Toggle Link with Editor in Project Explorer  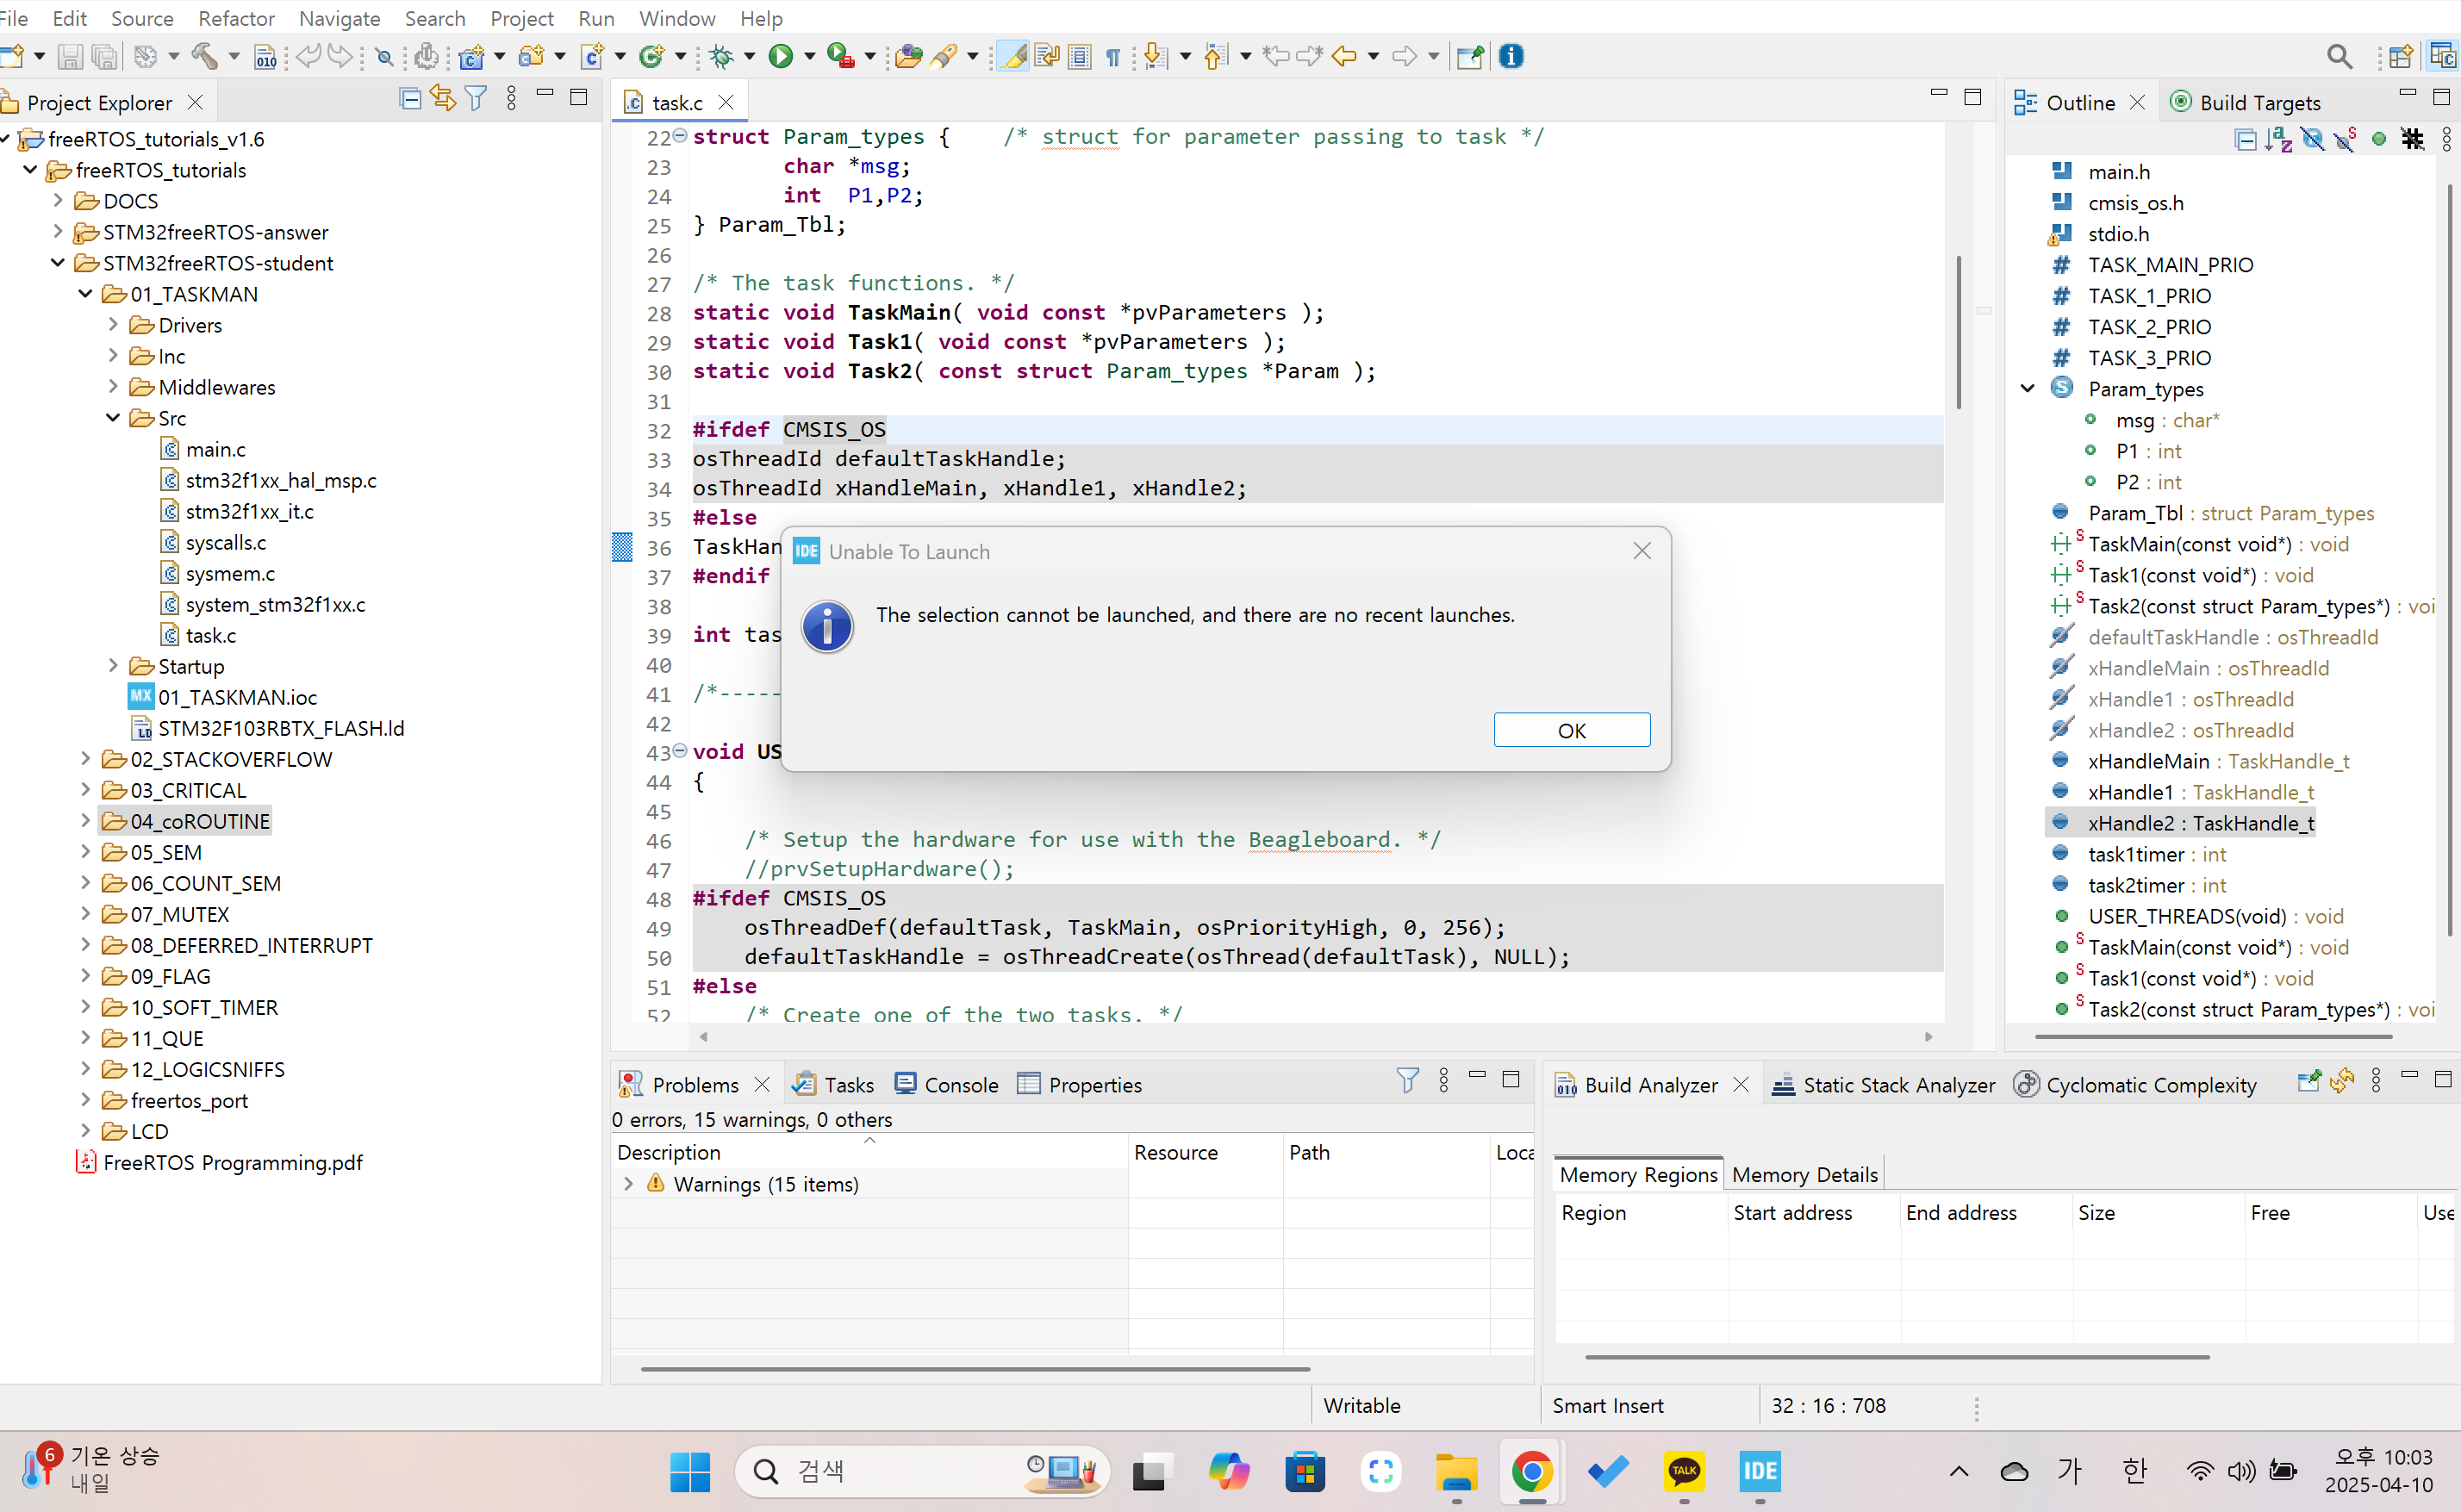click(x=443, y=98)
